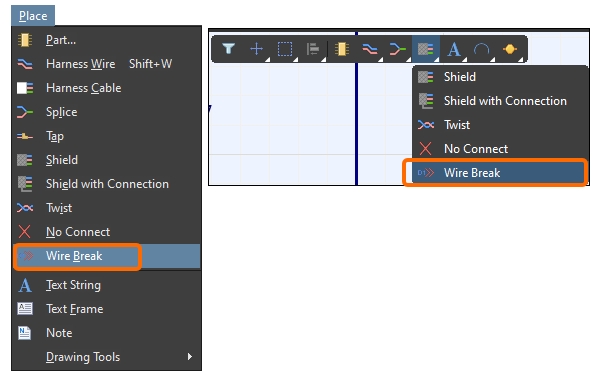Select the text string A toolbar icon
Image resolution: width=597 pixels, height=378 pixels.
(453, 49)
